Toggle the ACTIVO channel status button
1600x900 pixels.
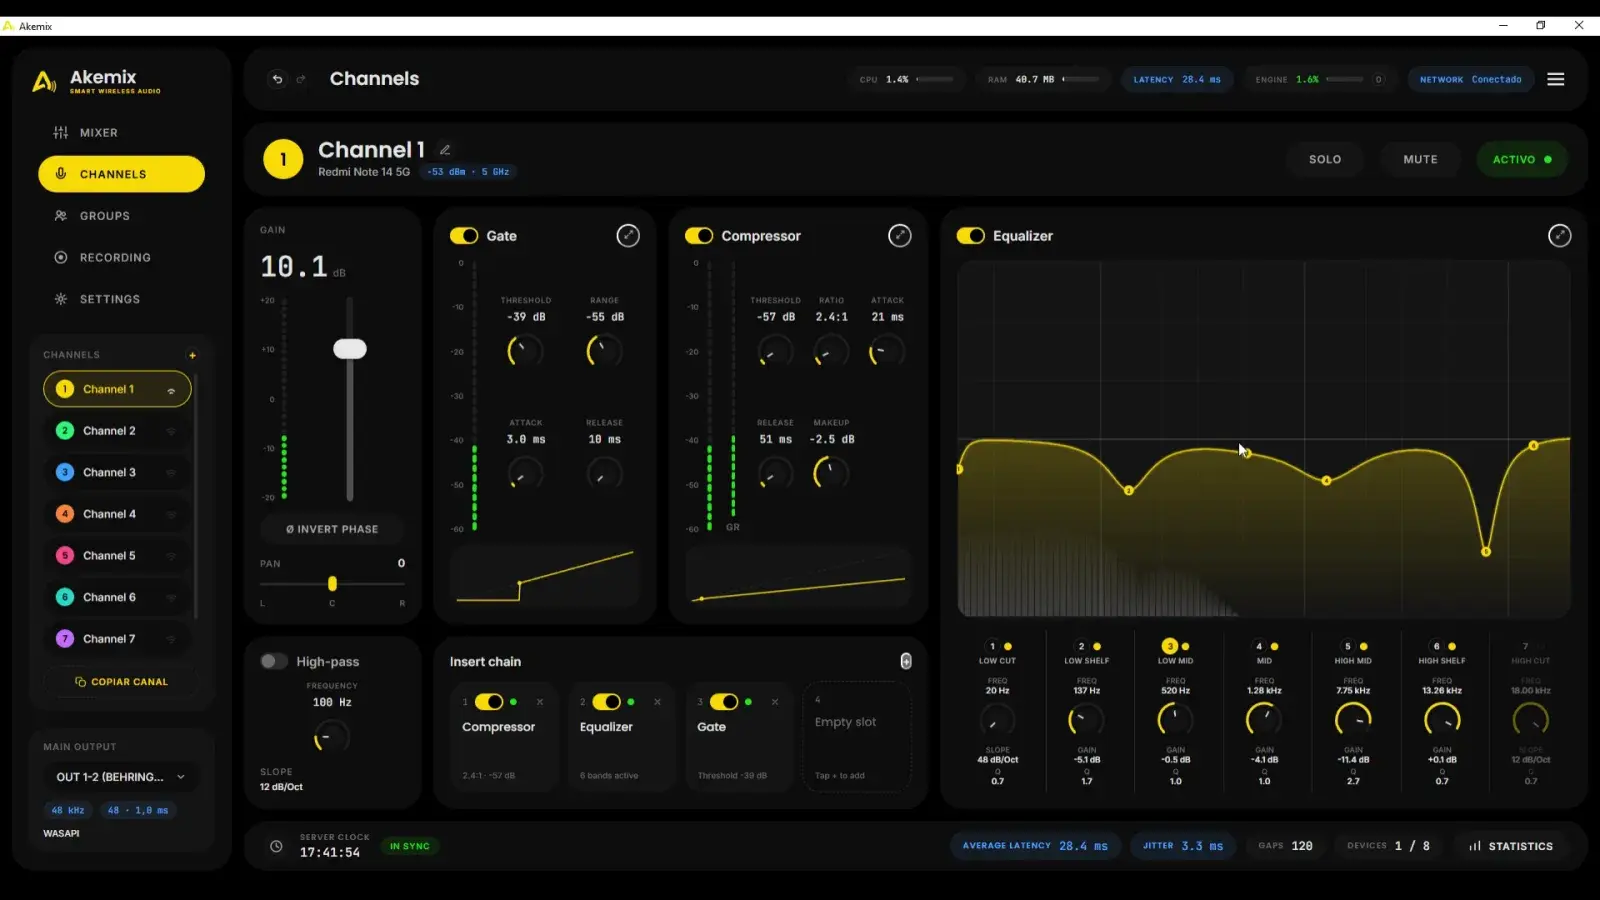click(1522, 159)
